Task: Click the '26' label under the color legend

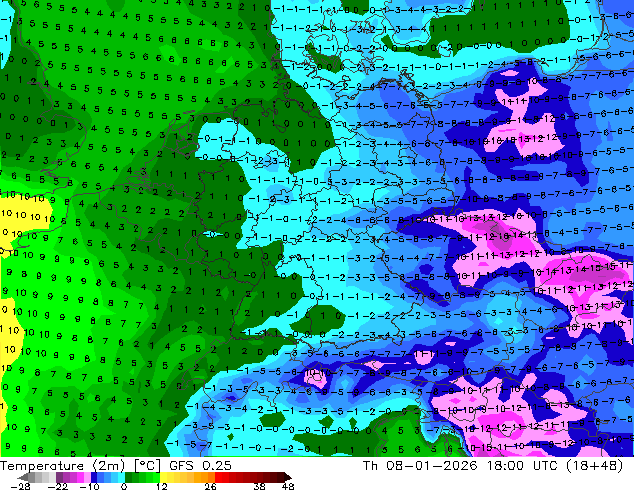Action: (210, 486)
